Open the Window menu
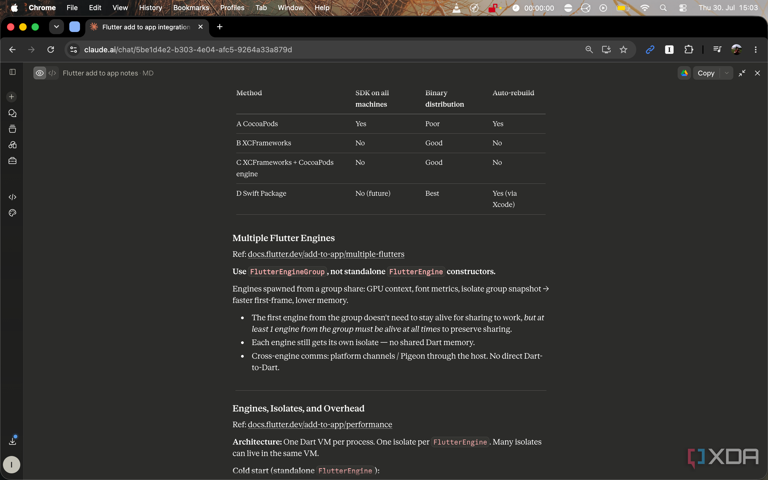768x480 pixels. (x=290, y=7)
